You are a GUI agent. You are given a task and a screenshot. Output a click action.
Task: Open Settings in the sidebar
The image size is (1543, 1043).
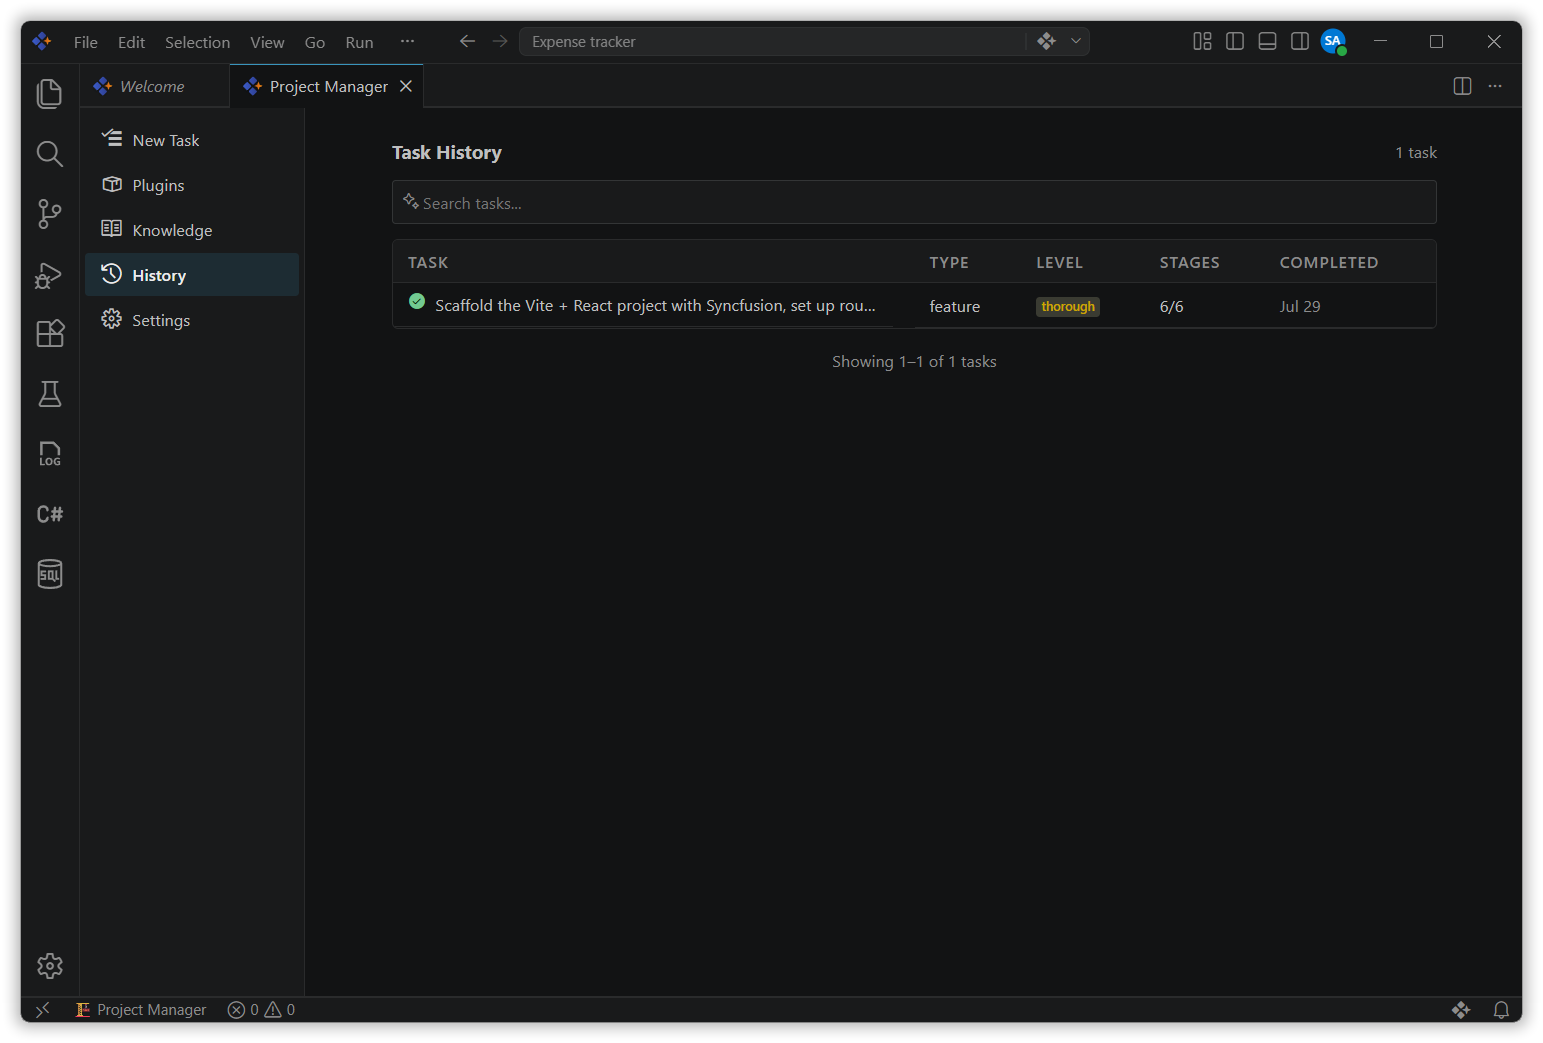click(192, 320)
